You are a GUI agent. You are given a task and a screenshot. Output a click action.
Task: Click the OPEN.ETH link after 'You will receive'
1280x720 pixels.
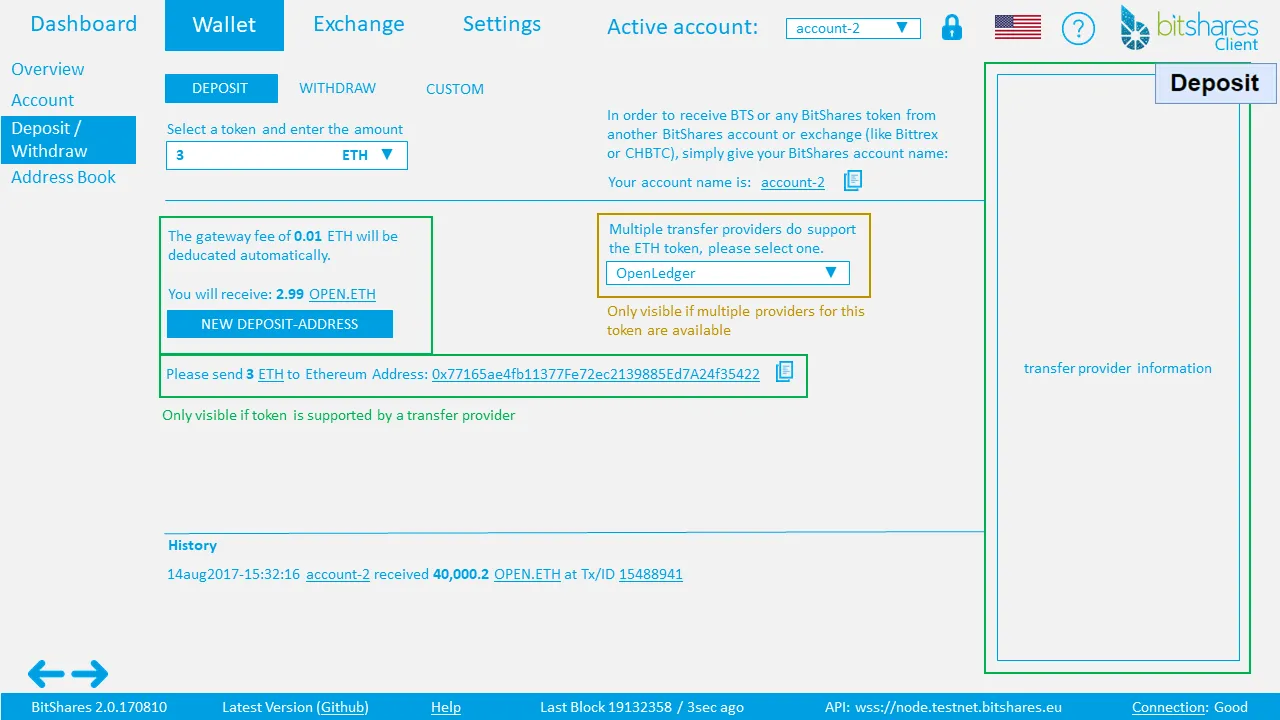coord(342,294)
